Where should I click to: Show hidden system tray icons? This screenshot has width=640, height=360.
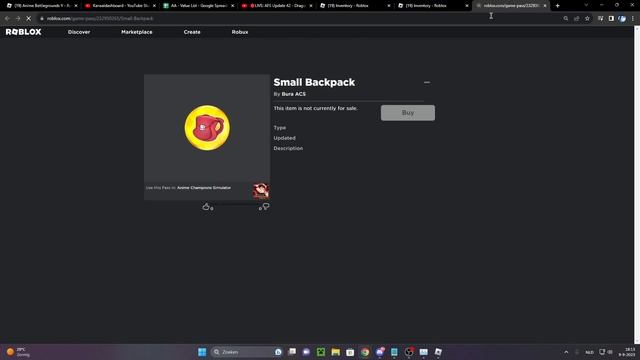(566, 352)
